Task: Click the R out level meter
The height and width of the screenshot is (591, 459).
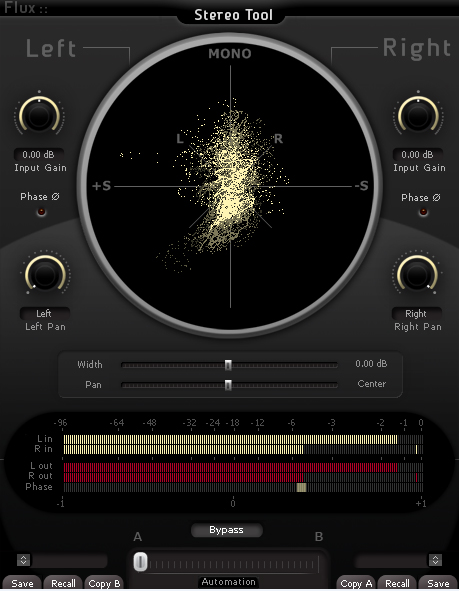Action: pos(243,478)
